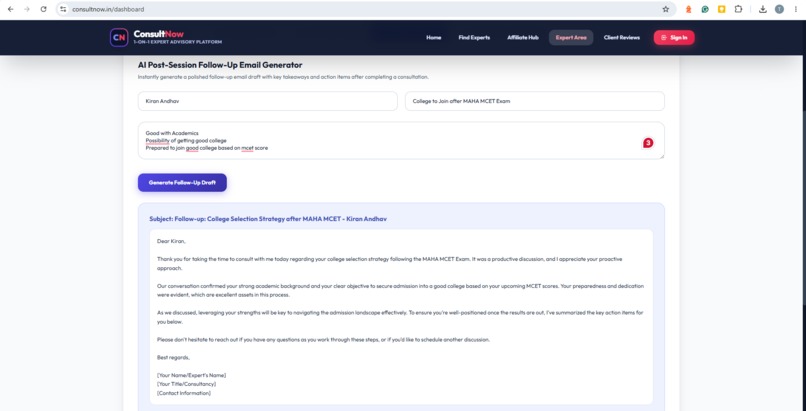Click Generate Follow-Up Draft button
Viewport: 806px width, 411px height.
[182, 182]
